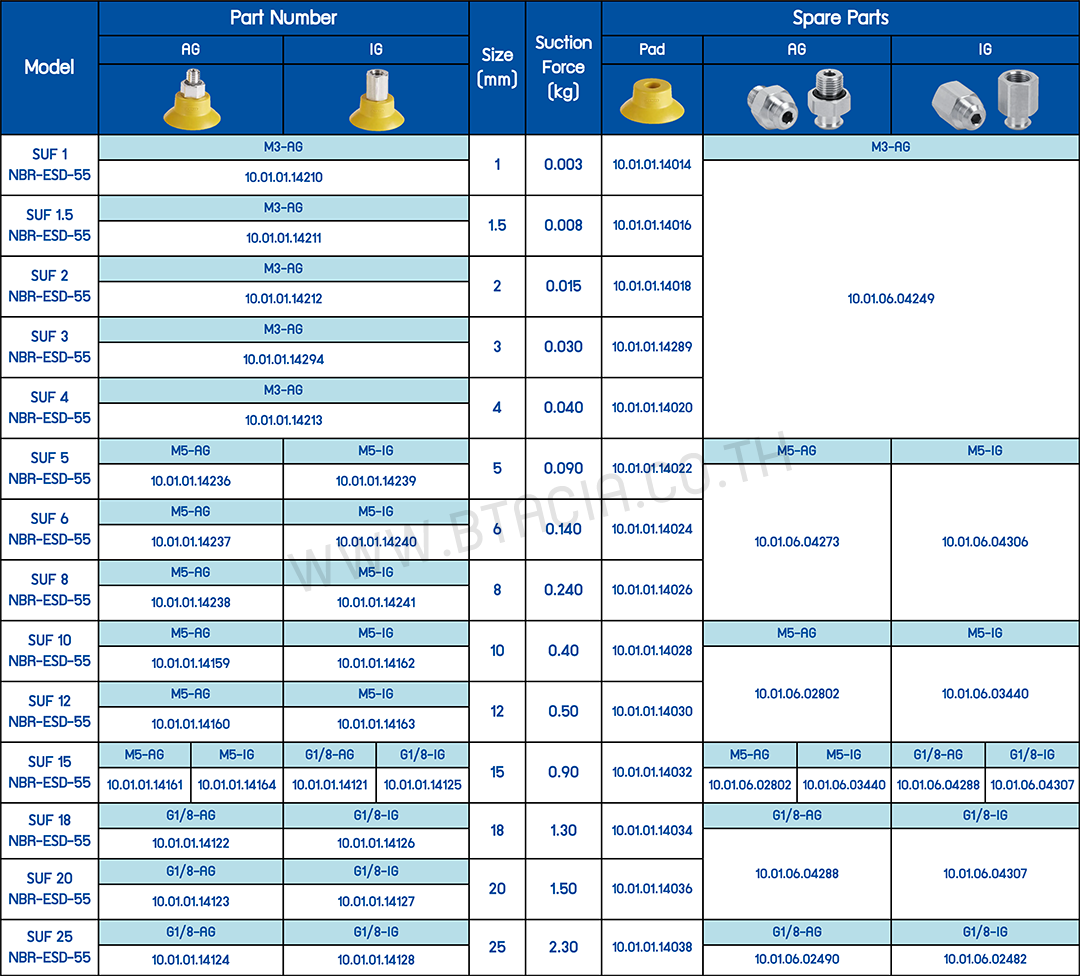The image size is (1080, 976).
Task: Click the 'Size (mm)' column header
Action: [x=497, y=67]
